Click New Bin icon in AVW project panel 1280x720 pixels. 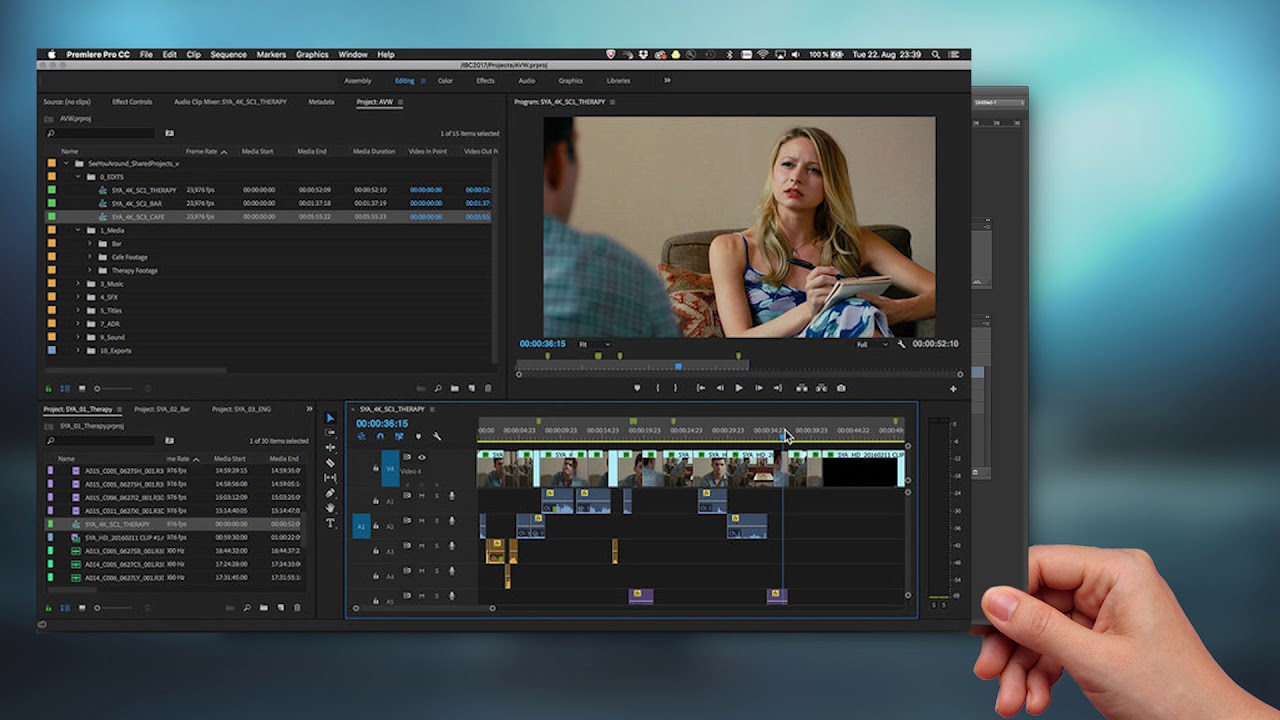pos(454,388)
